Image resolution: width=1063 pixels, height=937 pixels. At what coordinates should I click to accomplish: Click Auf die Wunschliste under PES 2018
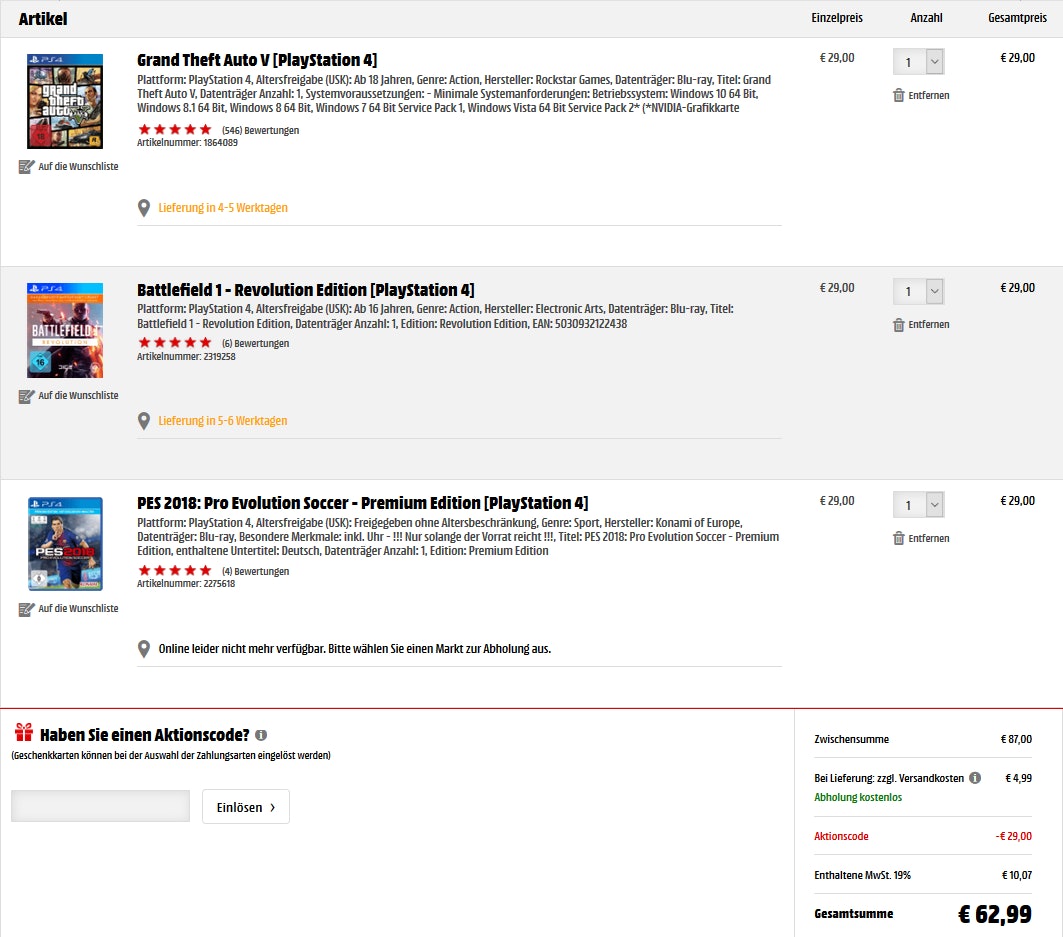coord(78,608)
